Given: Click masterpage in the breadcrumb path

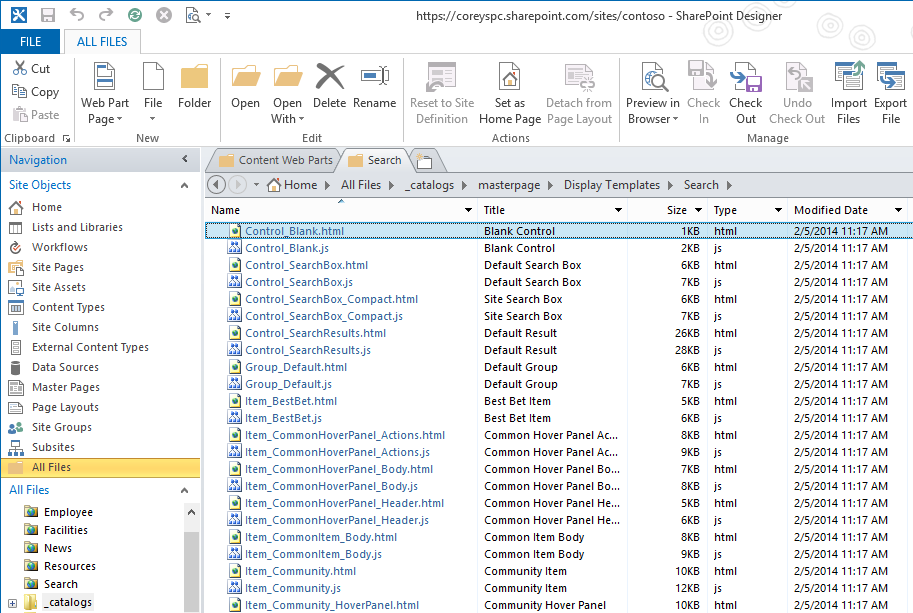Looking at the screenshot, I should click(x=509, y=185).
